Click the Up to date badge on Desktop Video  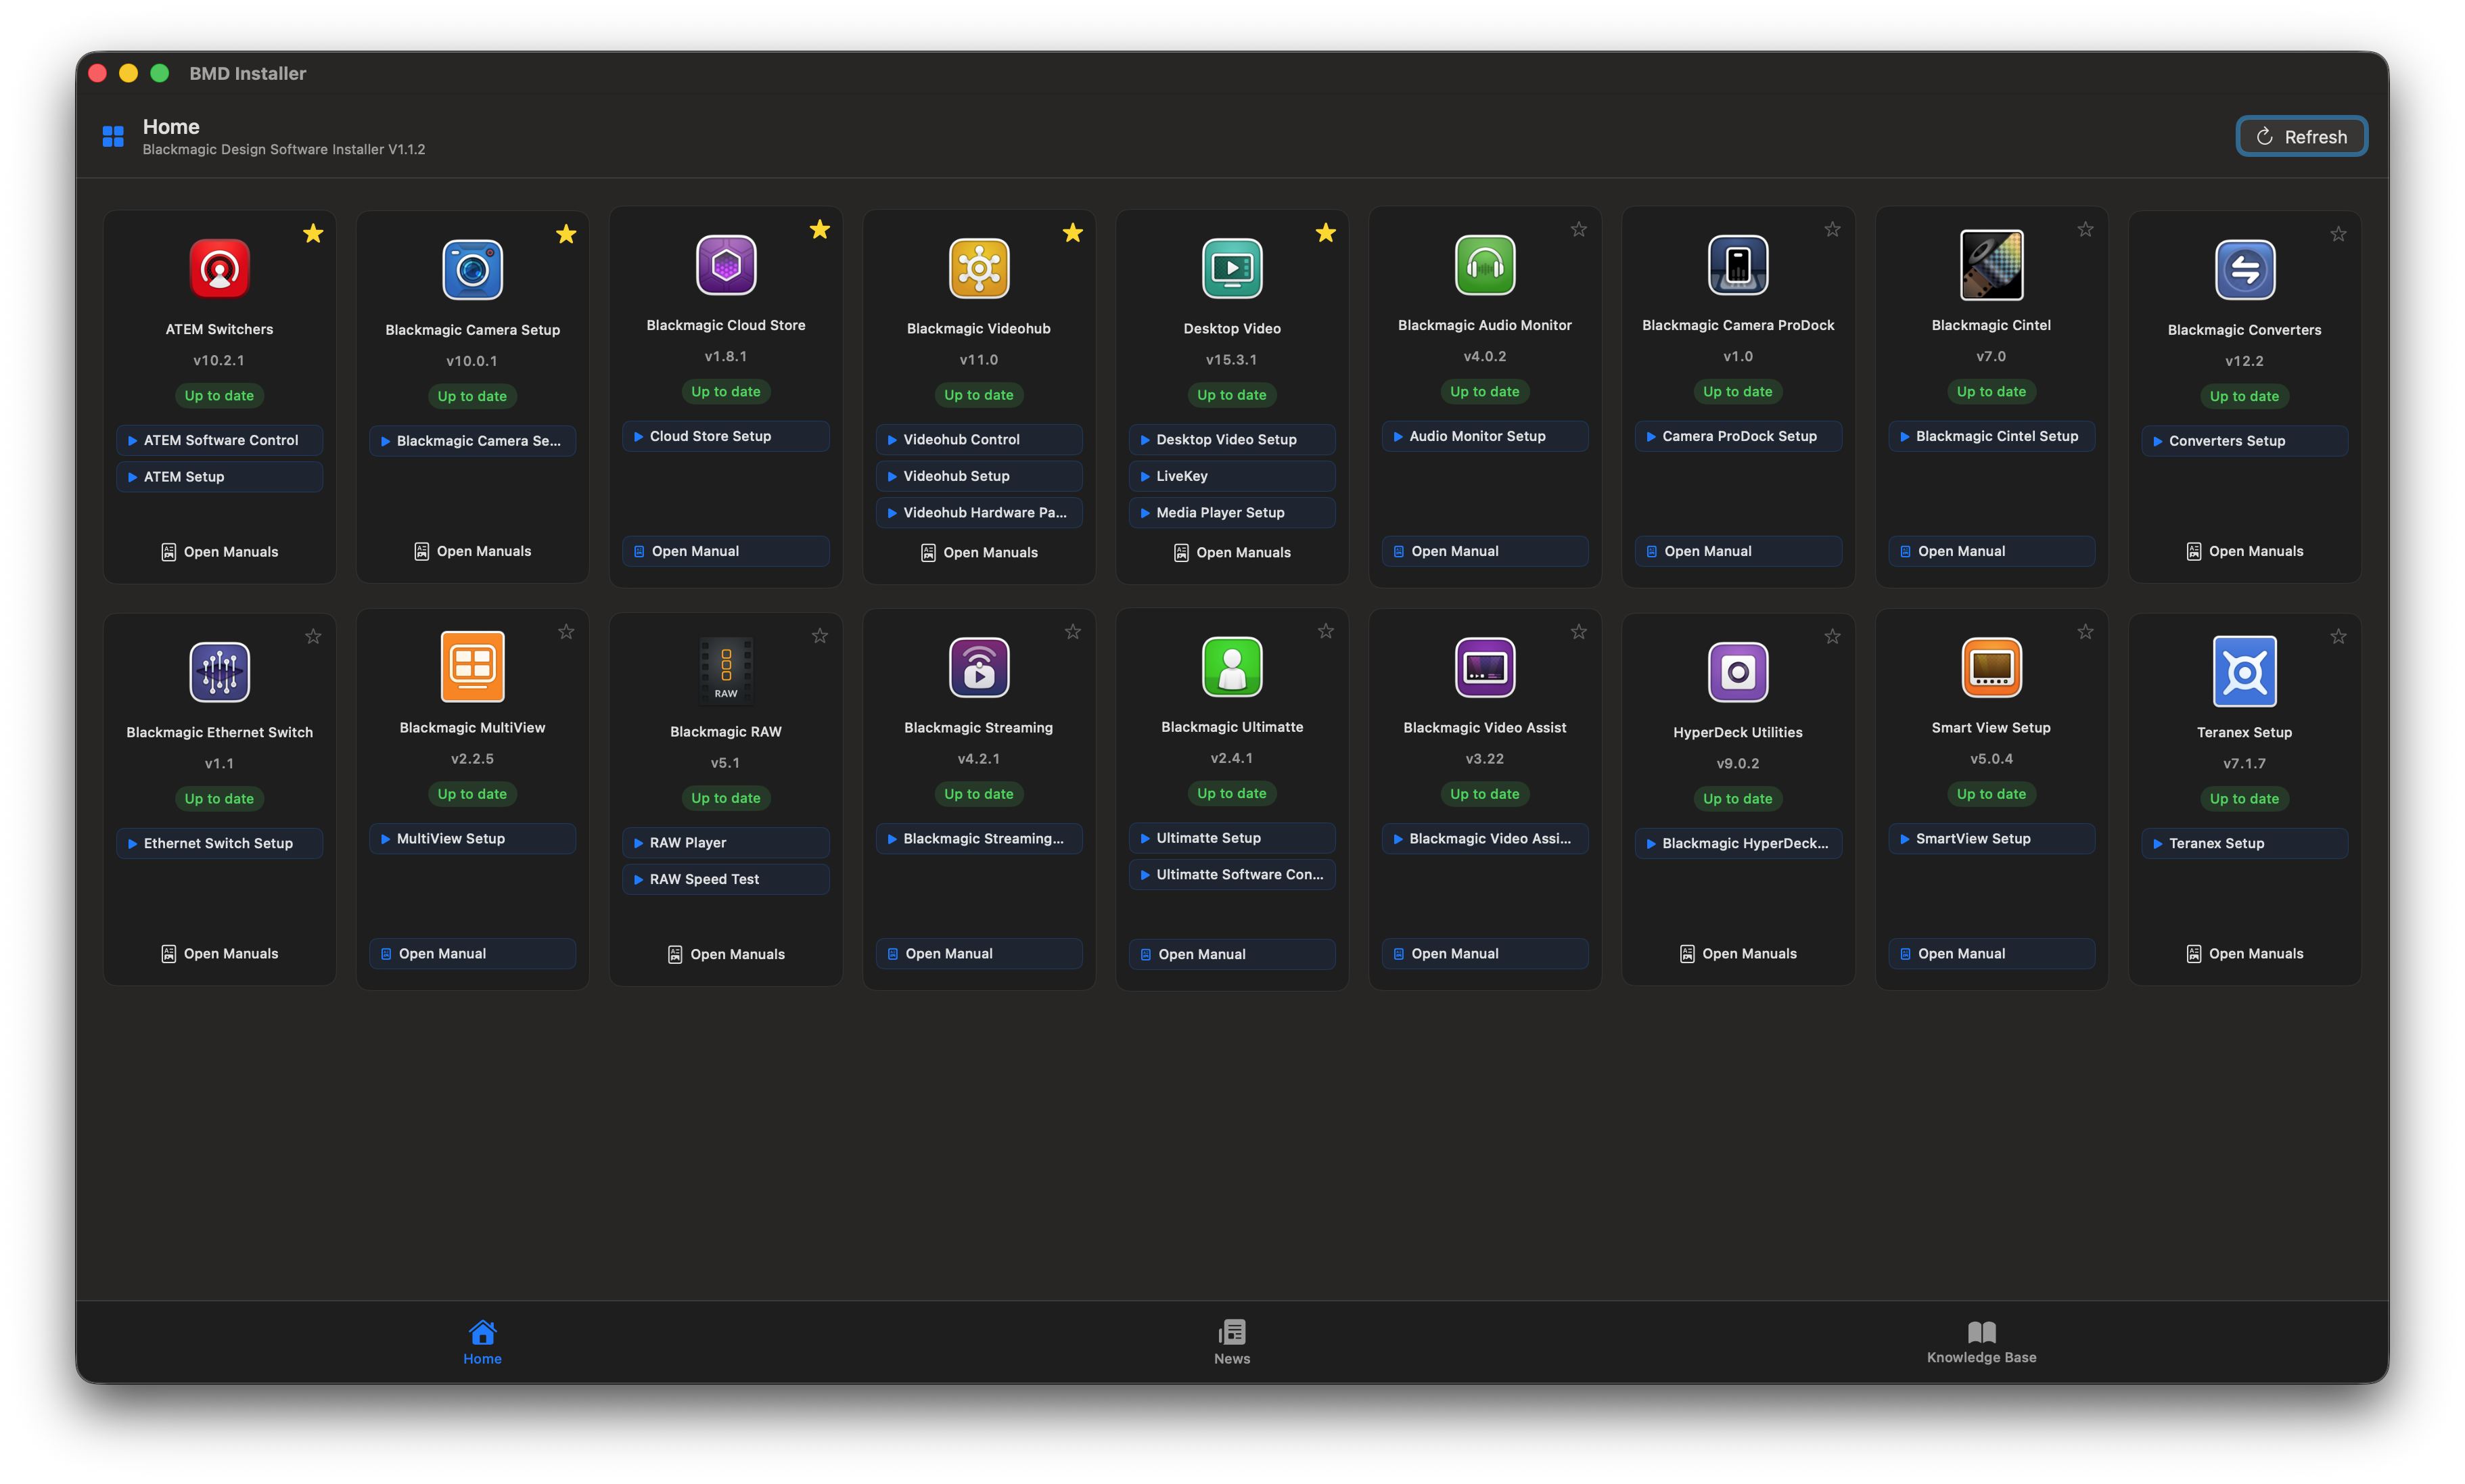[1231, 394]
